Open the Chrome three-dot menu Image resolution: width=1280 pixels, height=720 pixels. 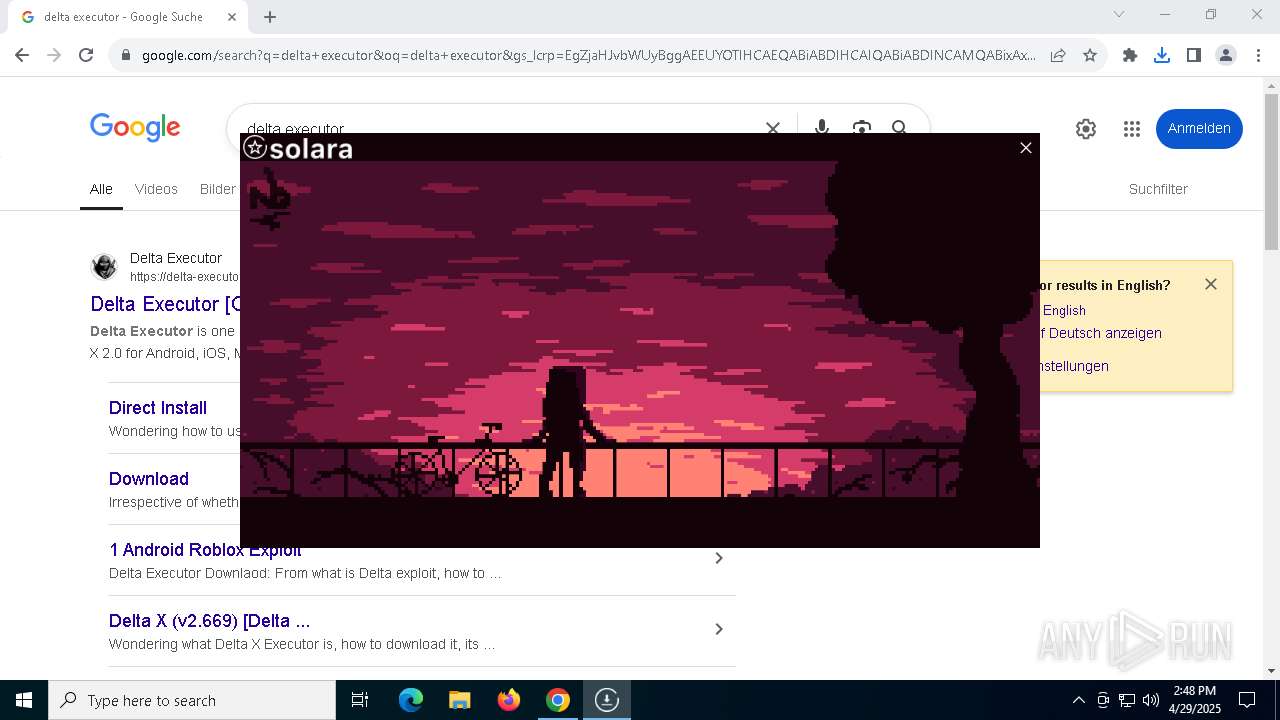(1258, 55)
